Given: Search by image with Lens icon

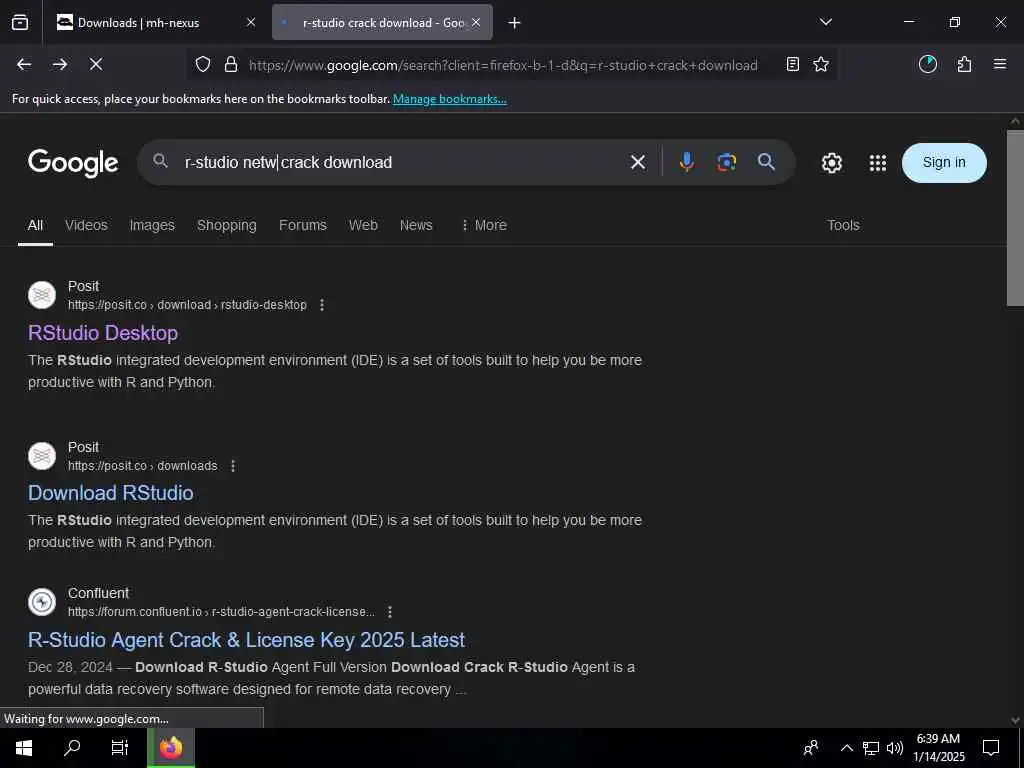Looking at the screenshot, I should coord(726,162).
